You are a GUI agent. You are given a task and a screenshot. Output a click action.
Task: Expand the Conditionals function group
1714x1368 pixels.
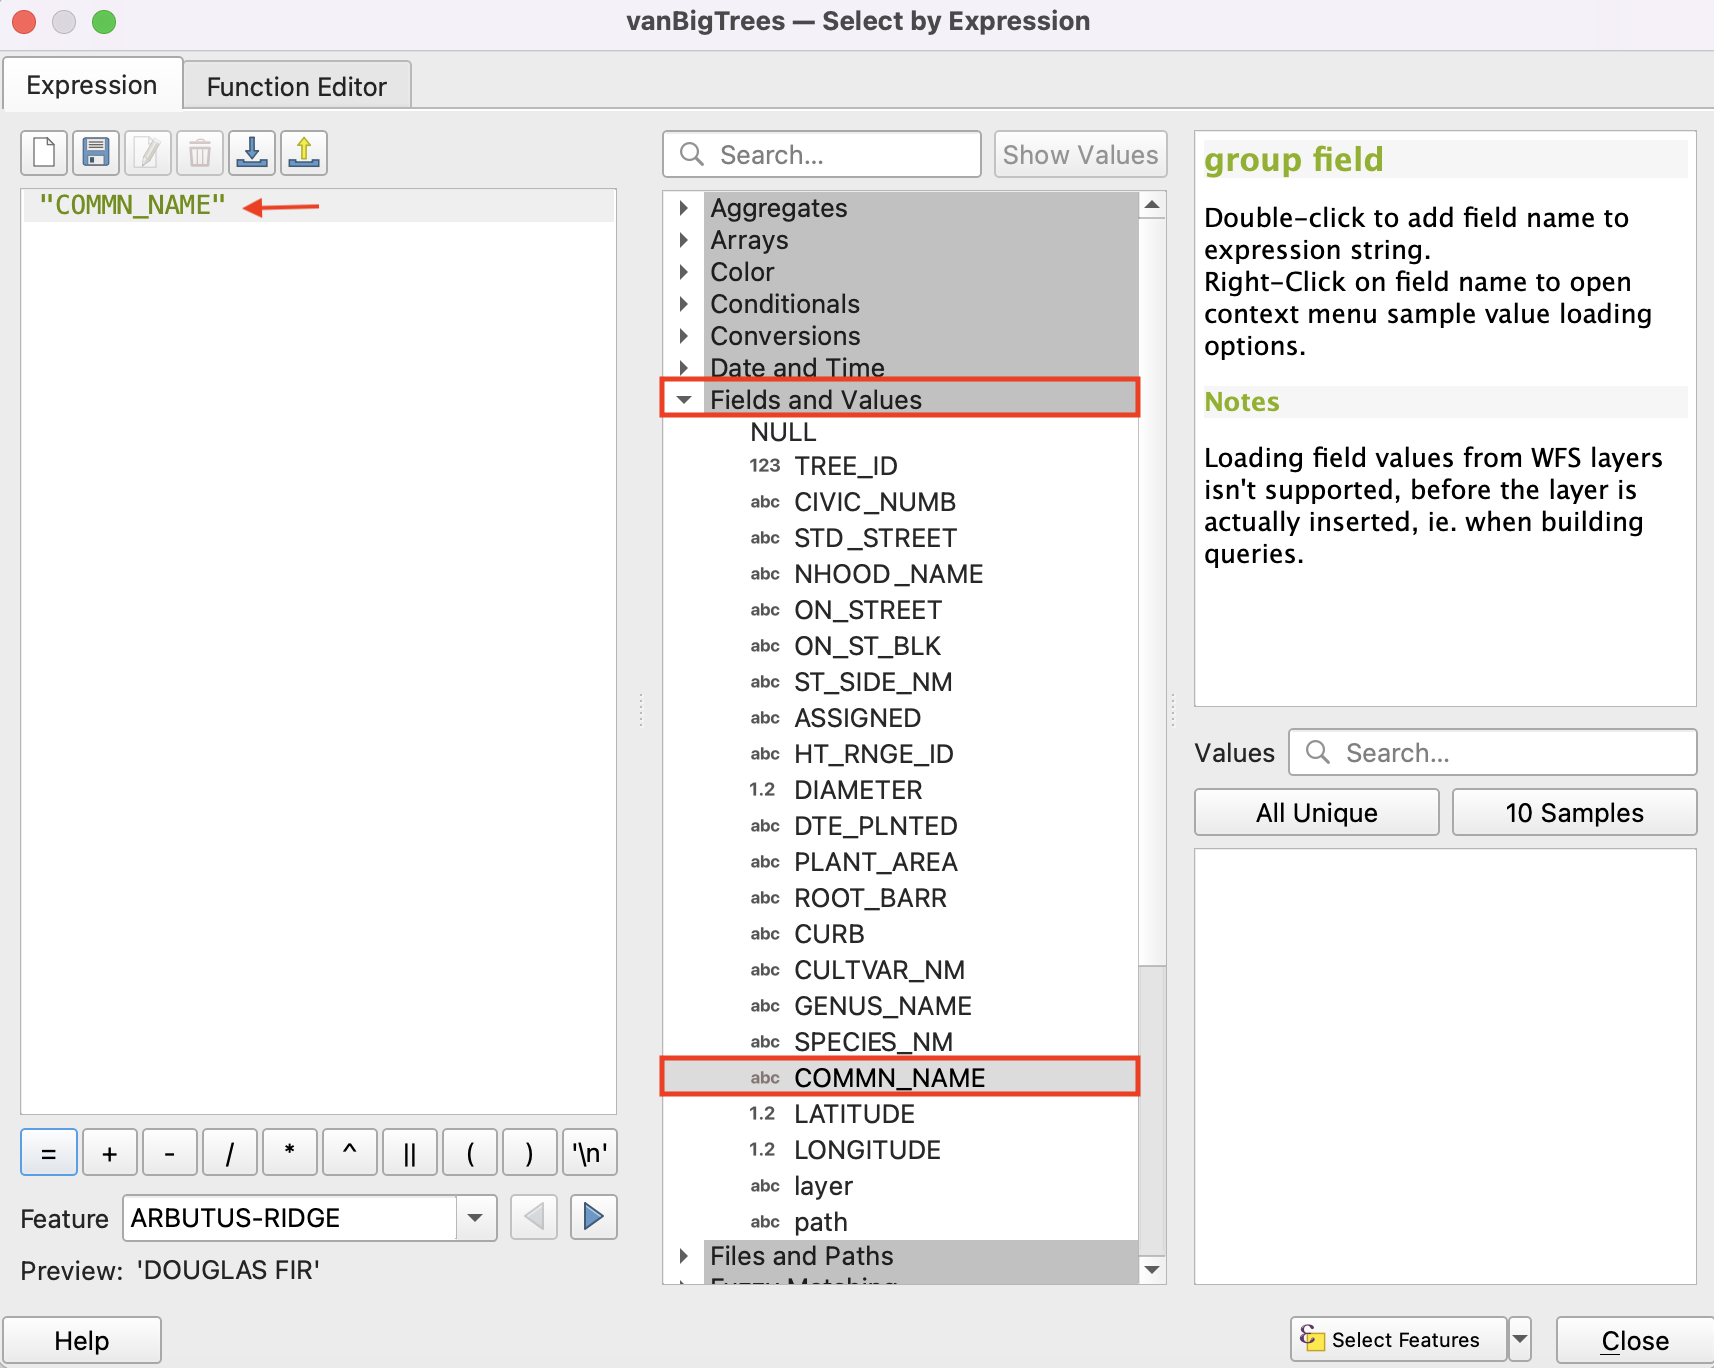[684, 304]
